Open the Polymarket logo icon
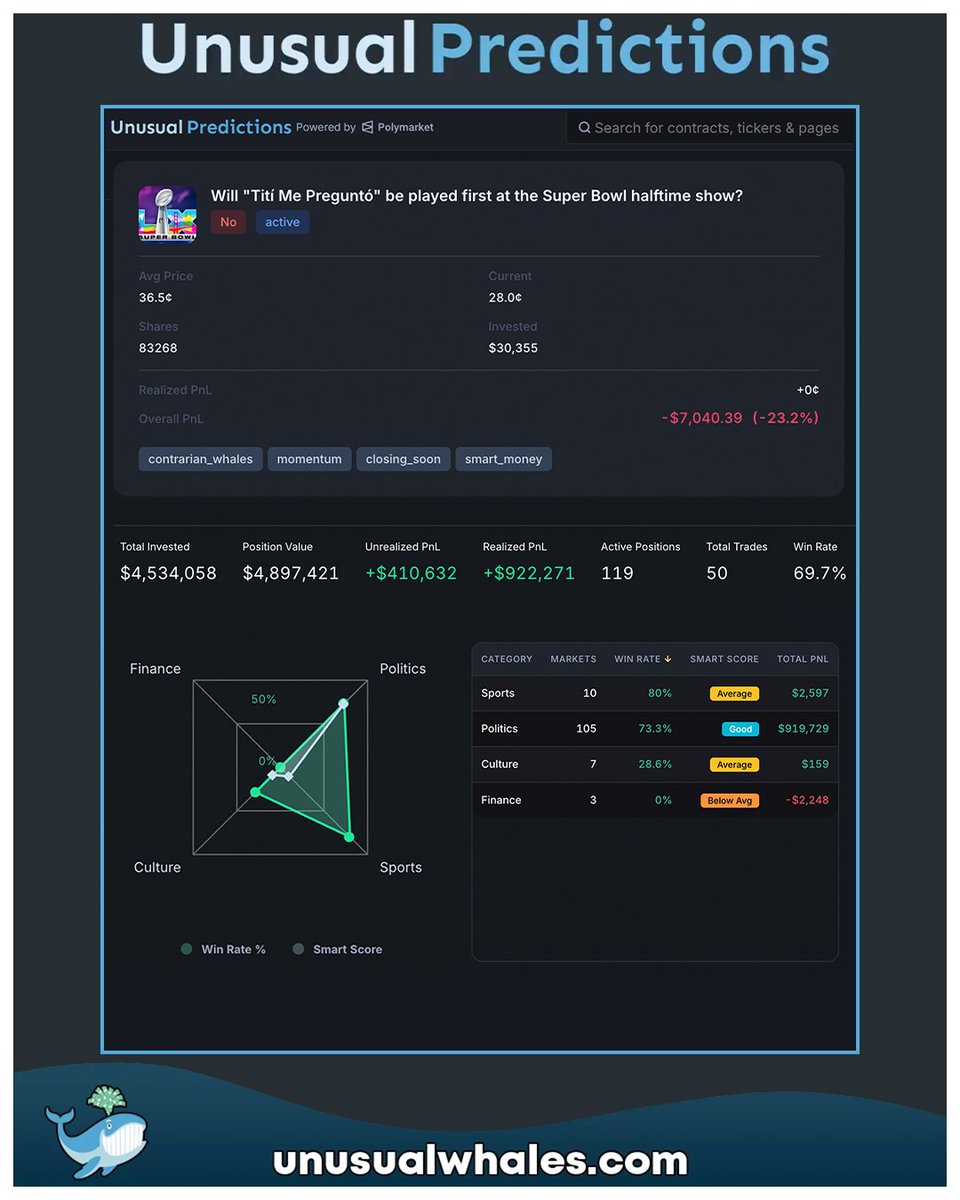The width and height of the screenshot is (960, 1200). point(367,127)
